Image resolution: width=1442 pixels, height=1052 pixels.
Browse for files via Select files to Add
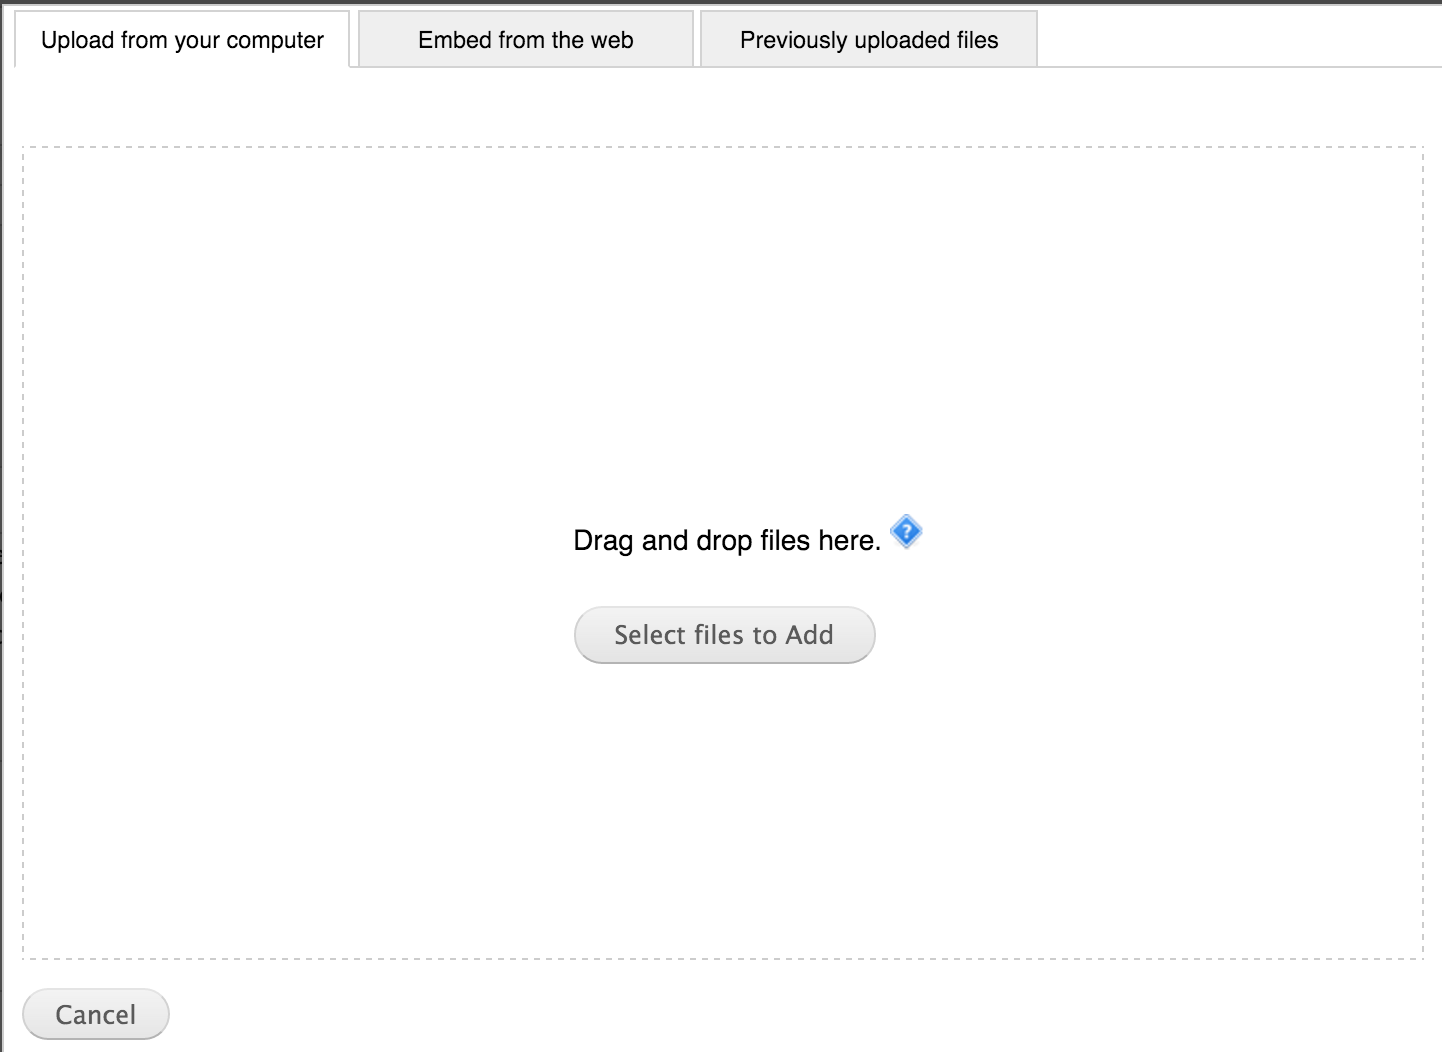click(724, 635)
